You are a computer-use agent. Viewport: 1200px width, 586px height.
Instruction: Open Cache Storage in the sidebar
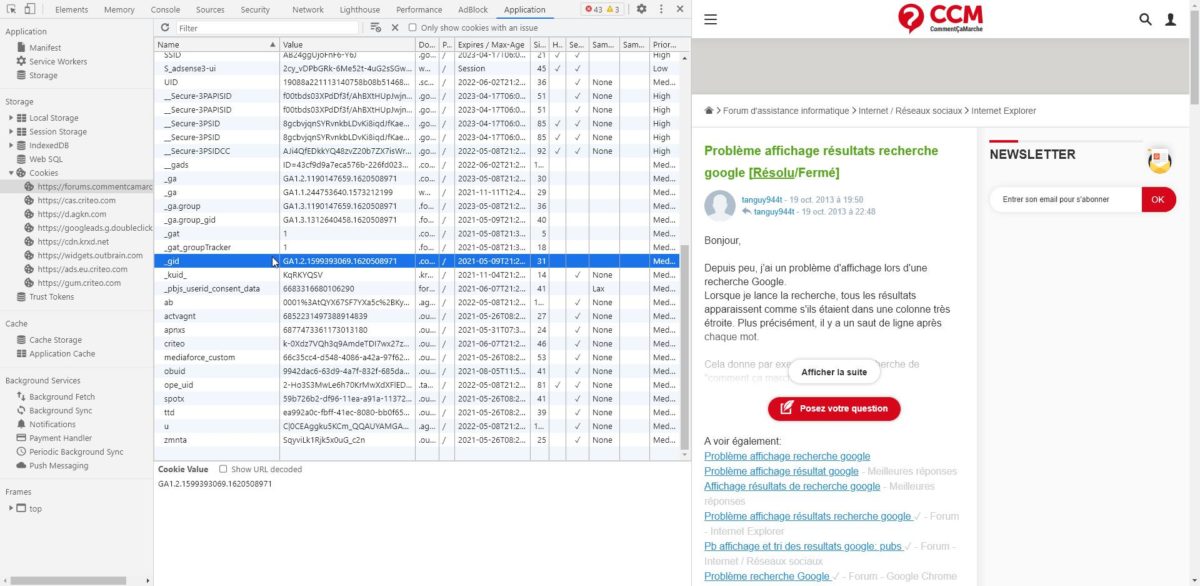[x=55, y=340]
